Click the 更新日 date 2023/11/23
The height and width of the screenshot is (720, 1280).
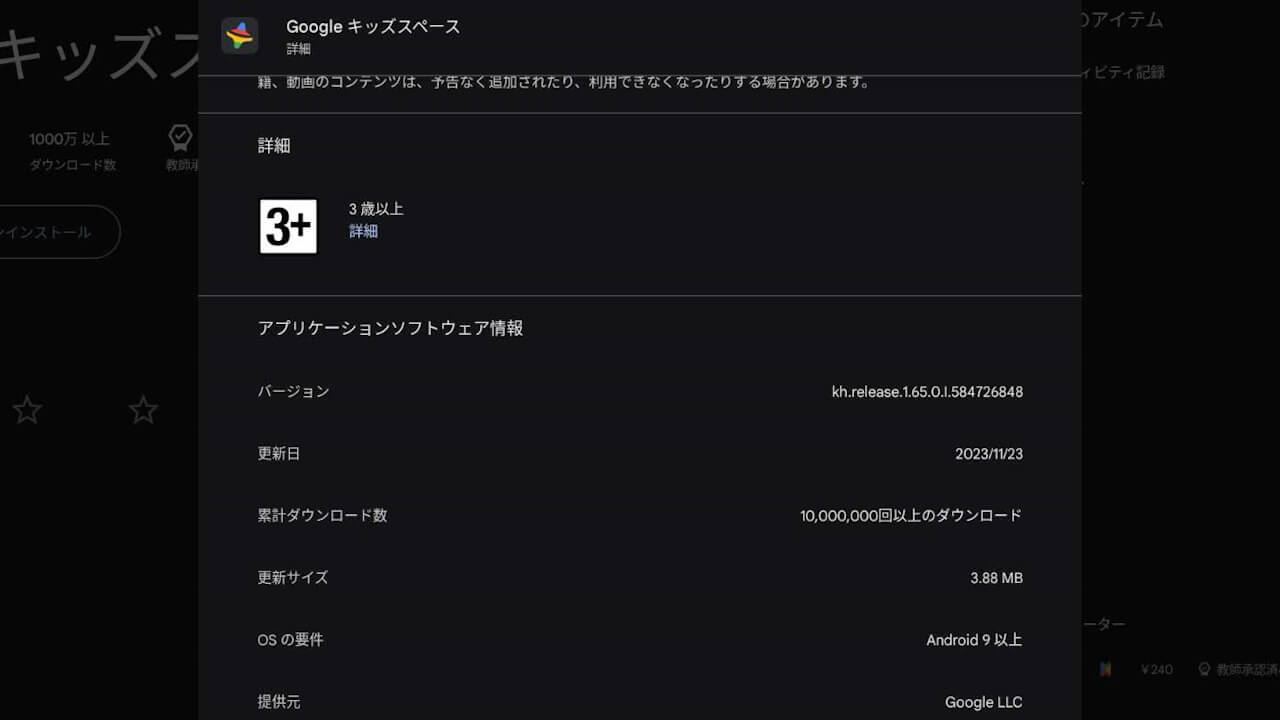coord(989,454)
